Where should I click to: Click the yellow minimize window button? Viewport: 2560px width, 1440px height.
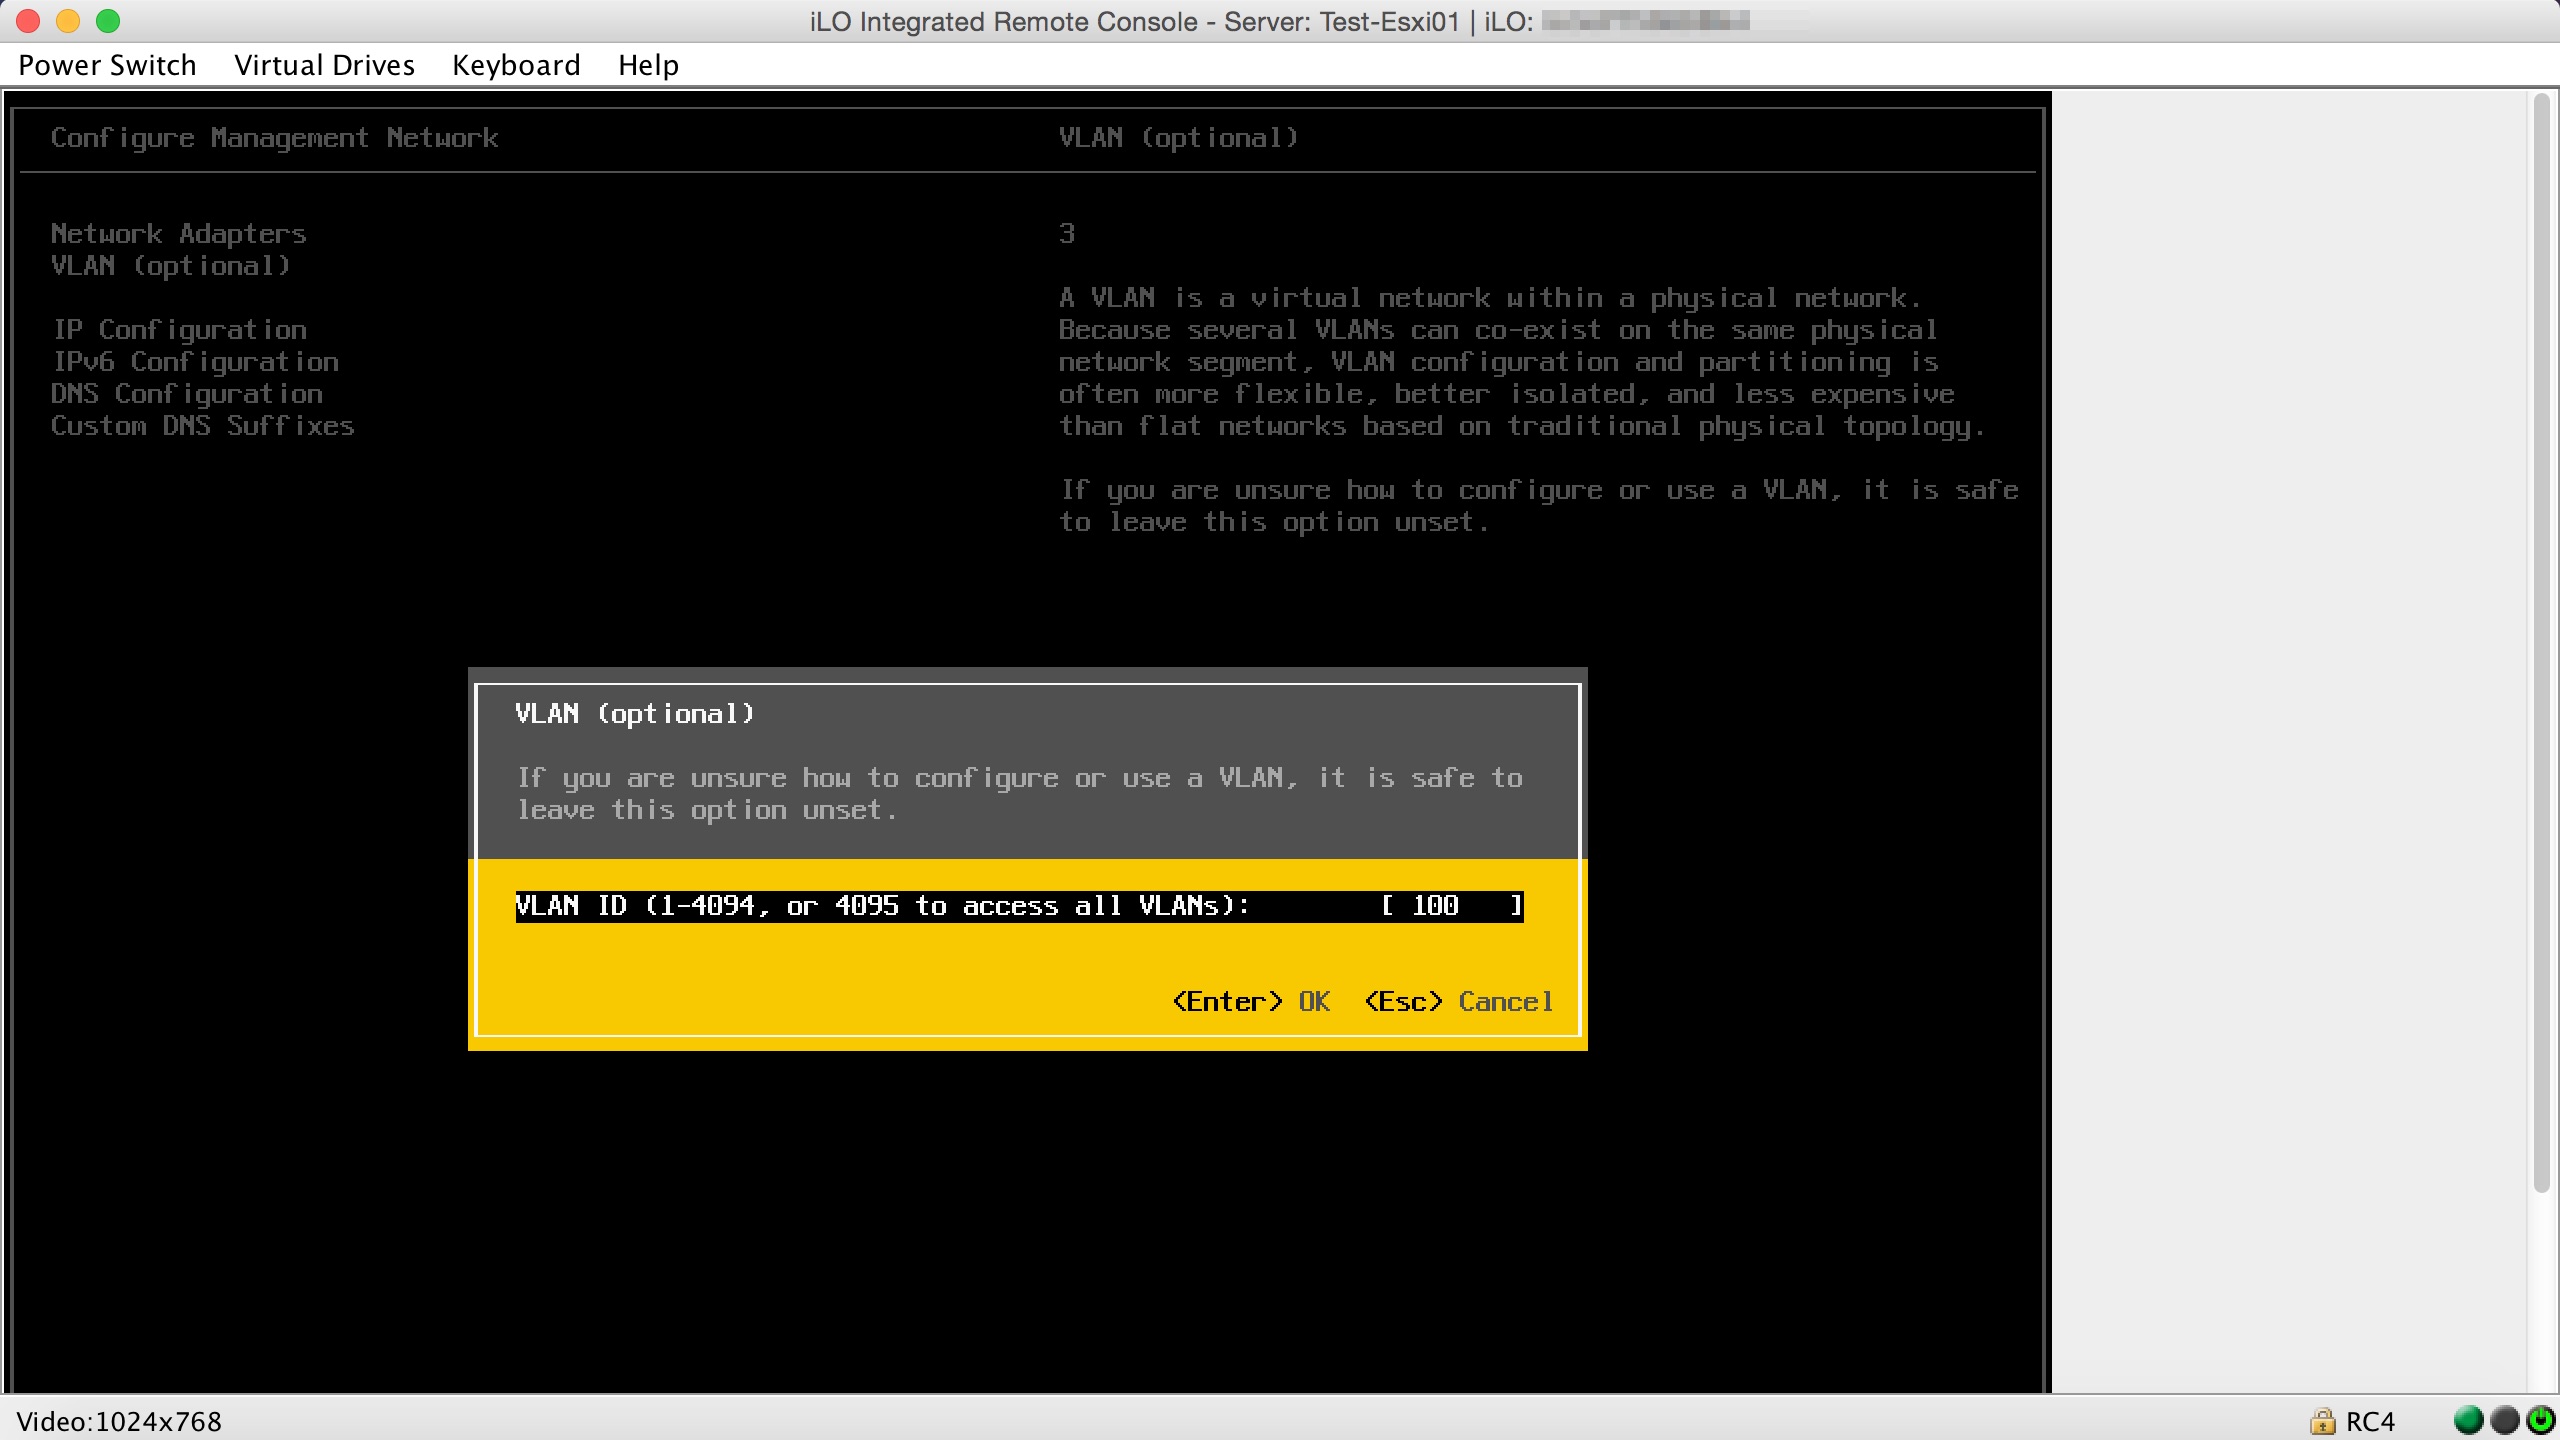tap(68, 21)
